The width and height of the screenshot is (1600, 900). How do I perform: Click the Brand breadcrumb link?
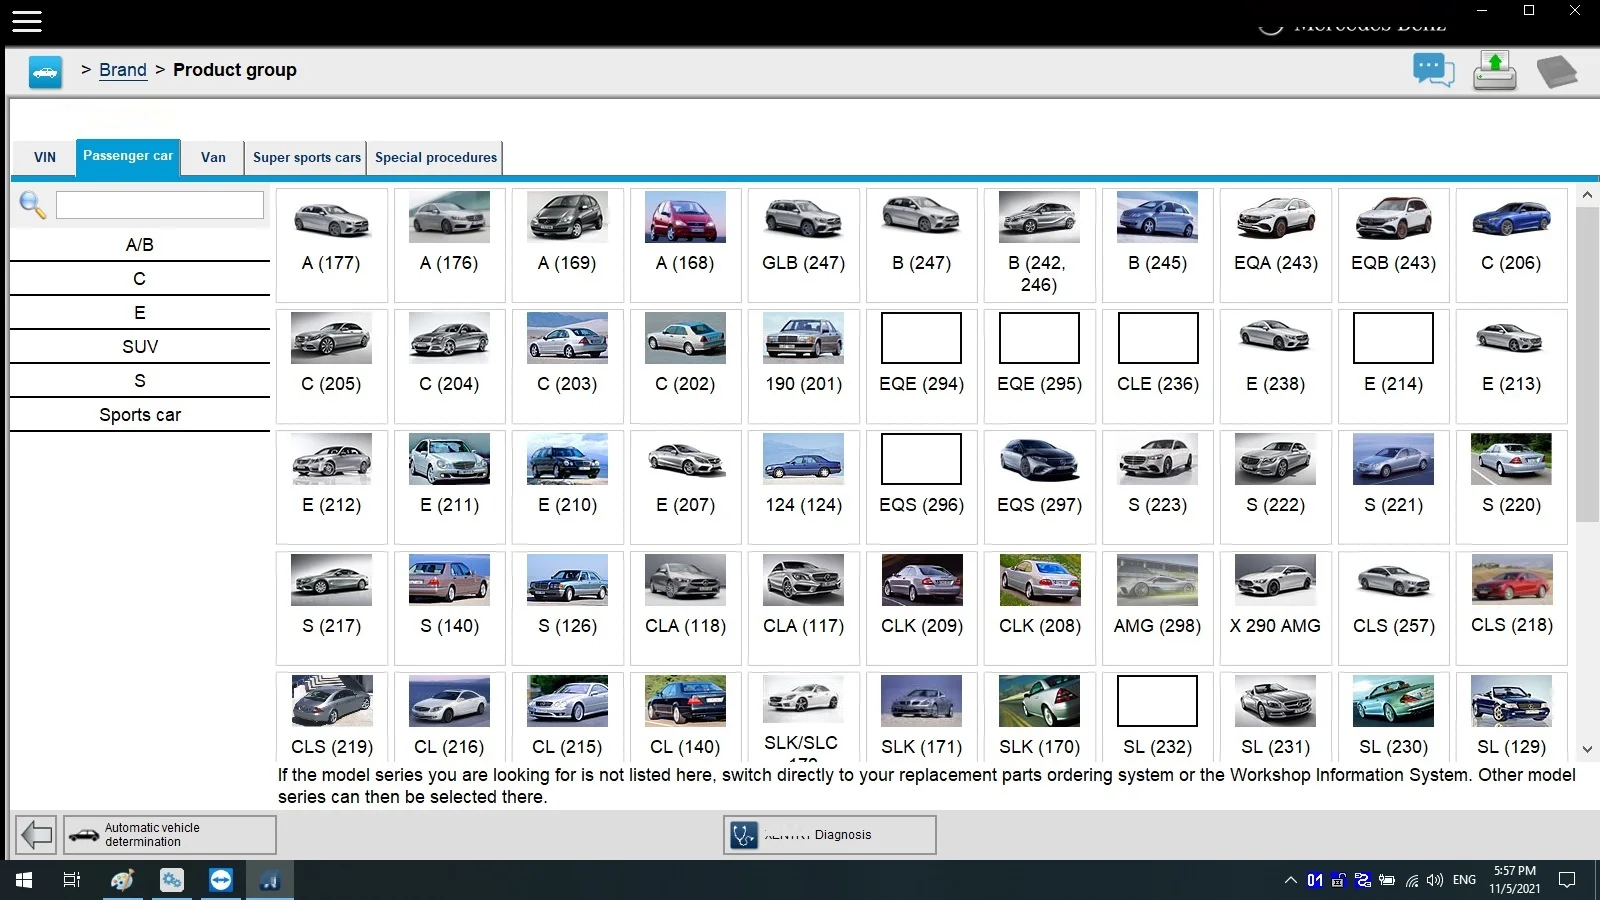[x=123, y=70]
